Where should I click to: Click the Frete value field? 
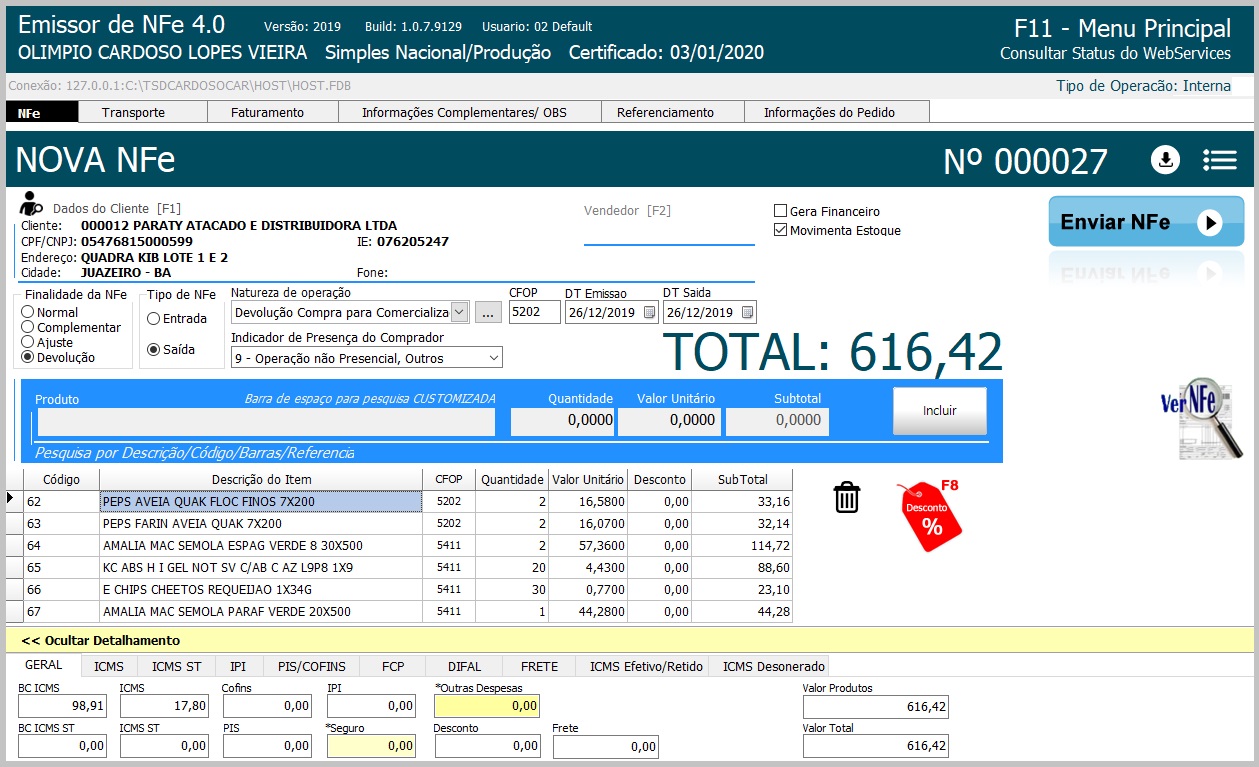606,746
